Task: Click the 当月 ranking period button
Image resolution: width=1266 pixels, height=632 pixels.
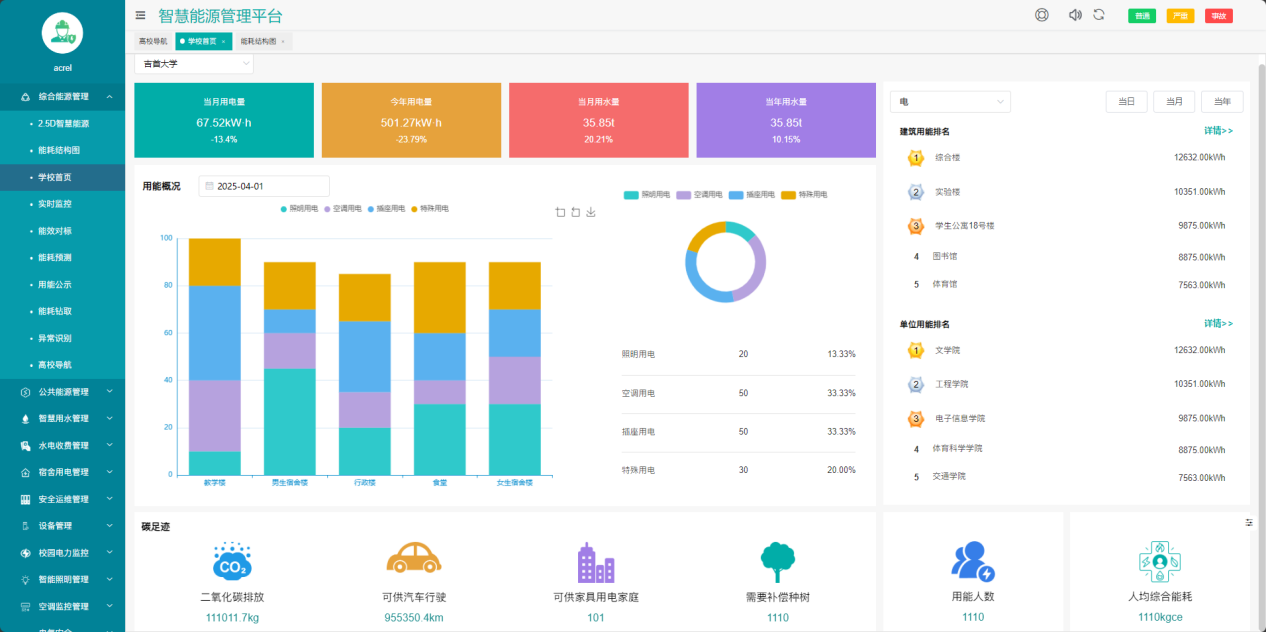Action: [x=1174, y=102]
